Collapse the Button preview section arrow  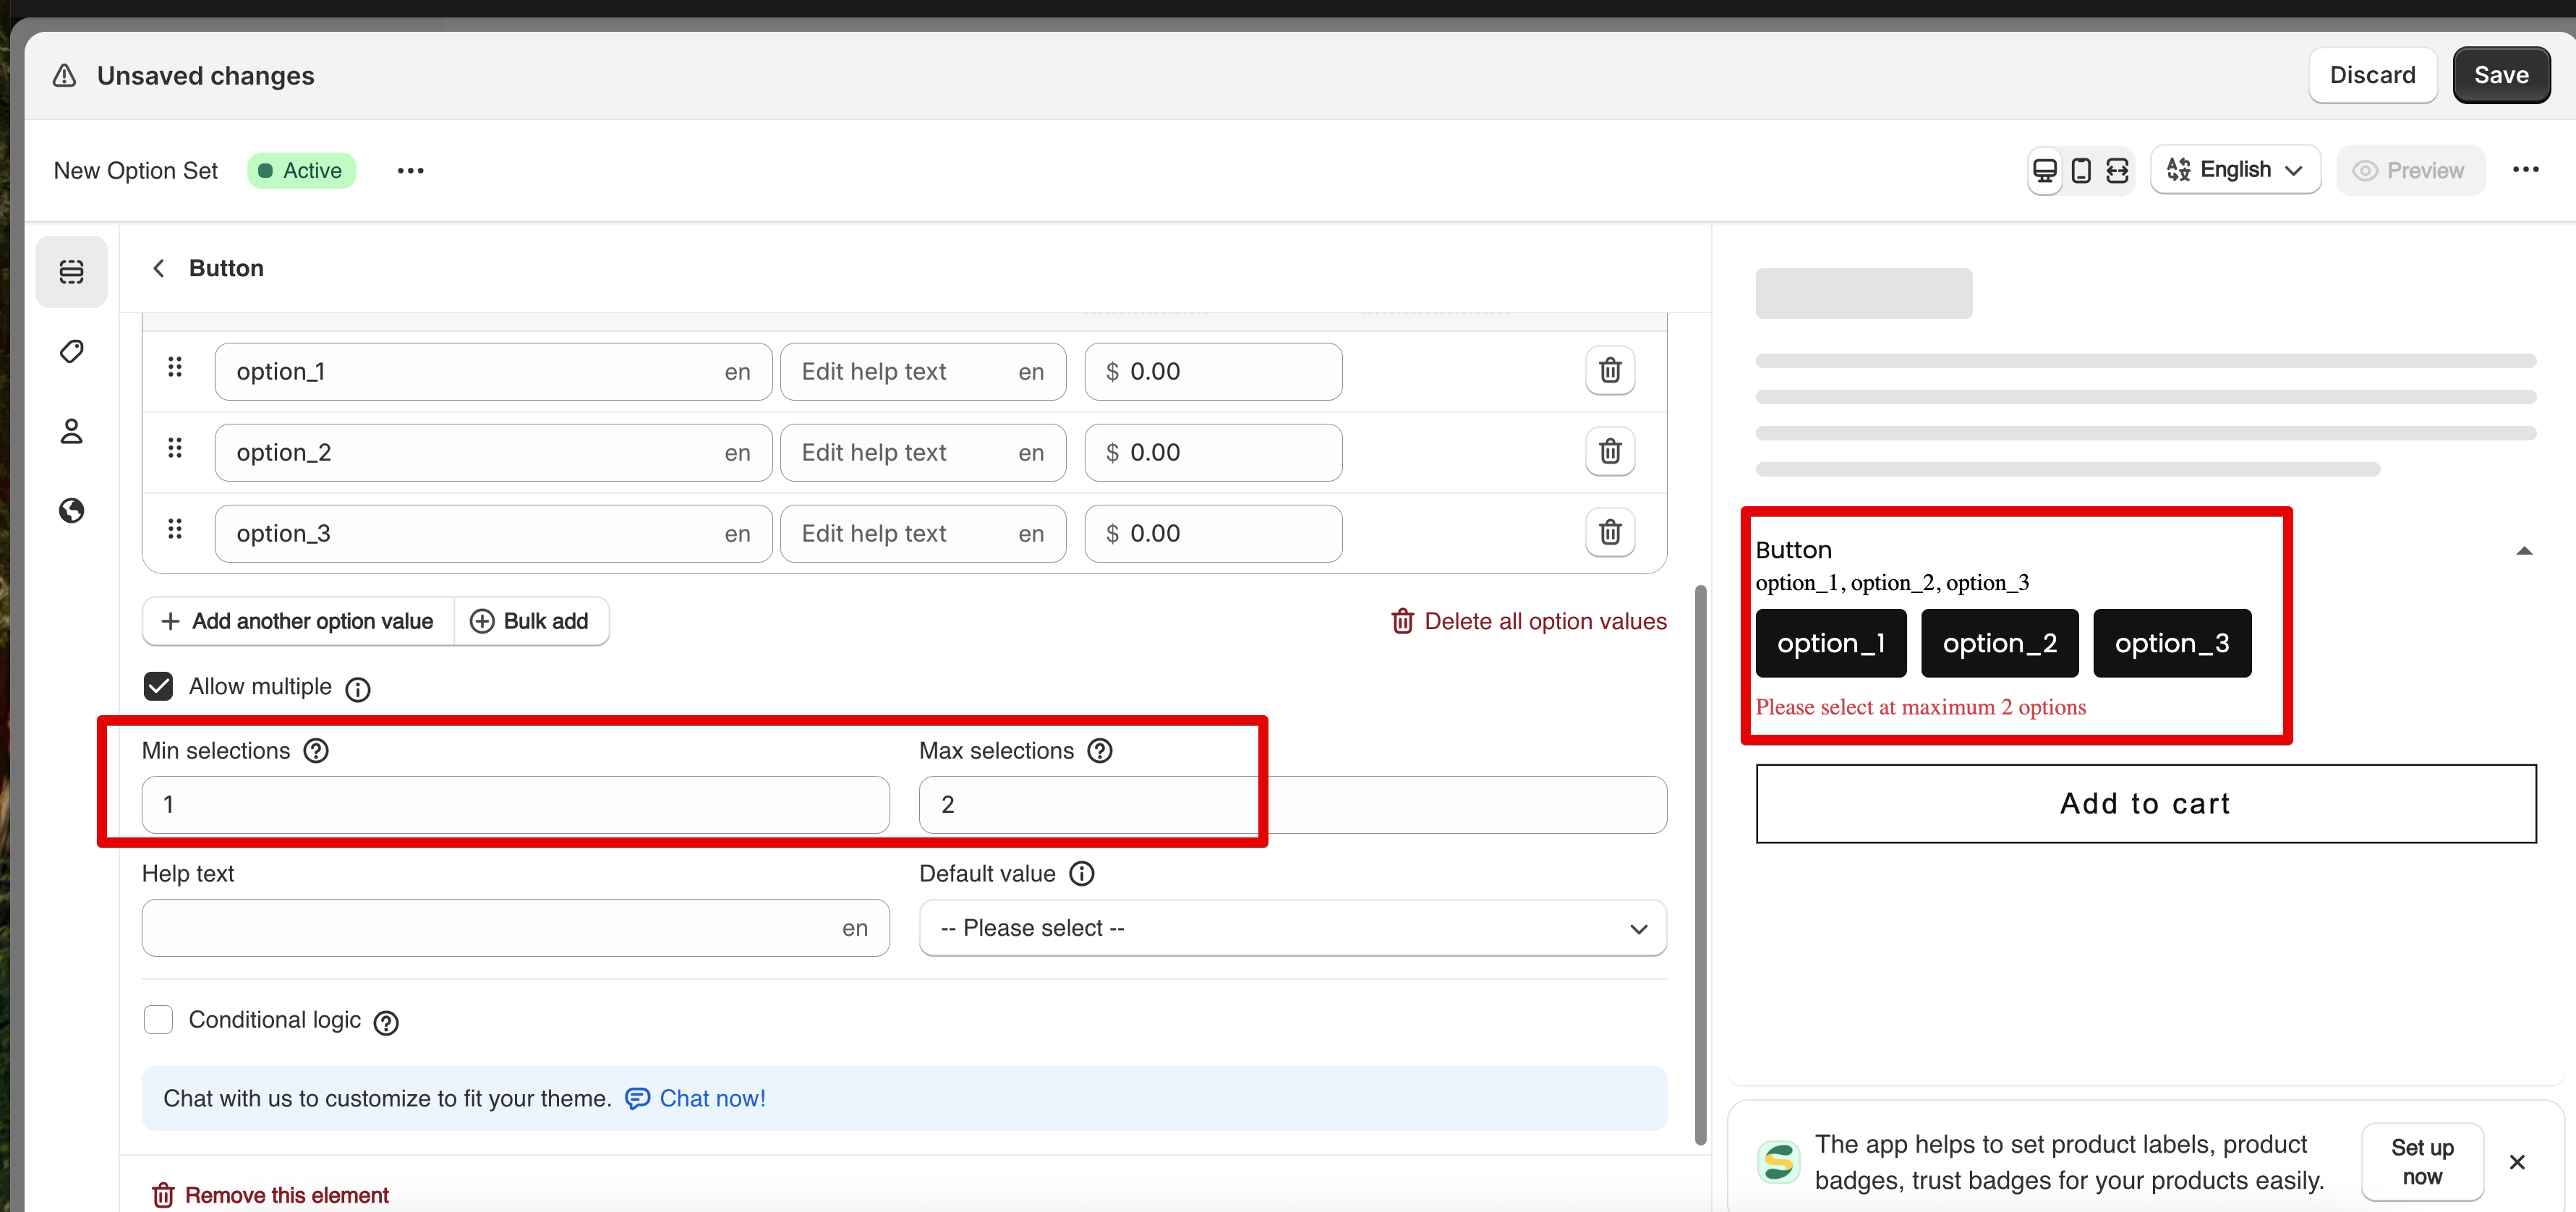coord(2523,551)
